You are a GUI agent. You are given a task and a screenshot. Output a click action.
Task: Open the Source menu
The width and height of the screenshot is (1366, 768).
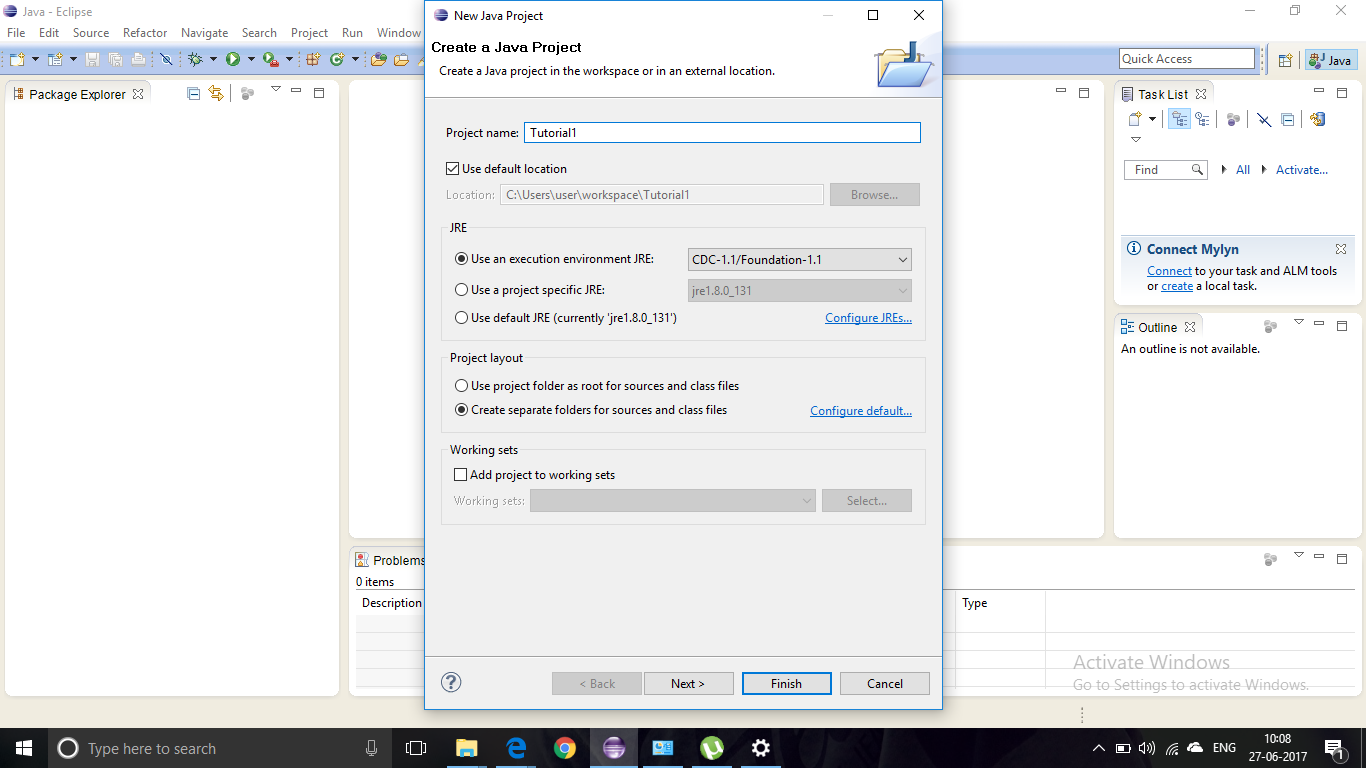(91, 33)
